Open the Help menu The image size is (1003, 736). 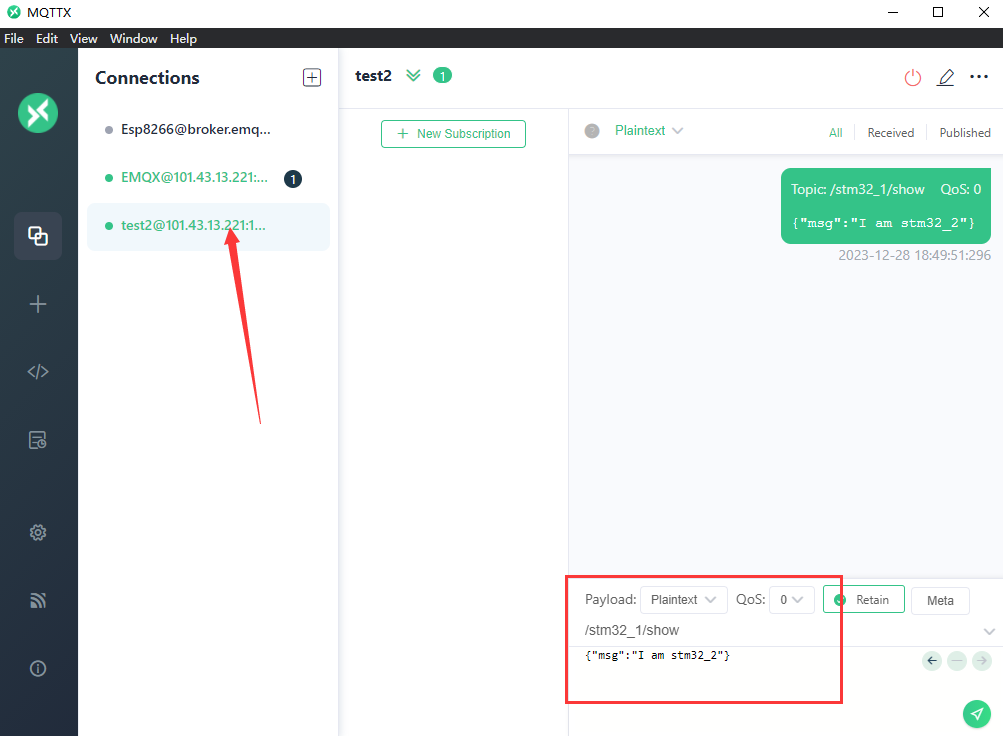pos(184,38)
